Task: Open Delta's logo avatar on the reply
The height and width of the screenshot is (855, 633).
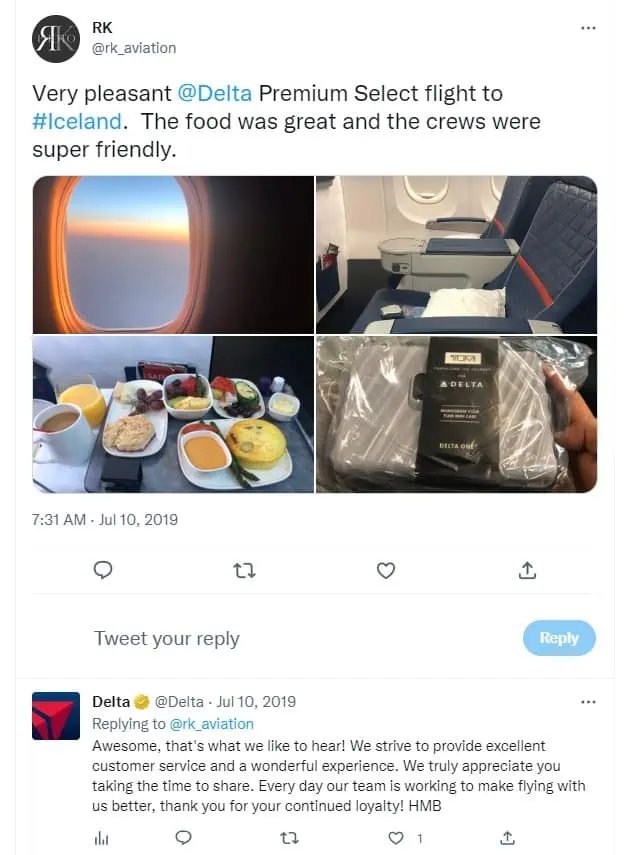Action: tap(56, 716)
